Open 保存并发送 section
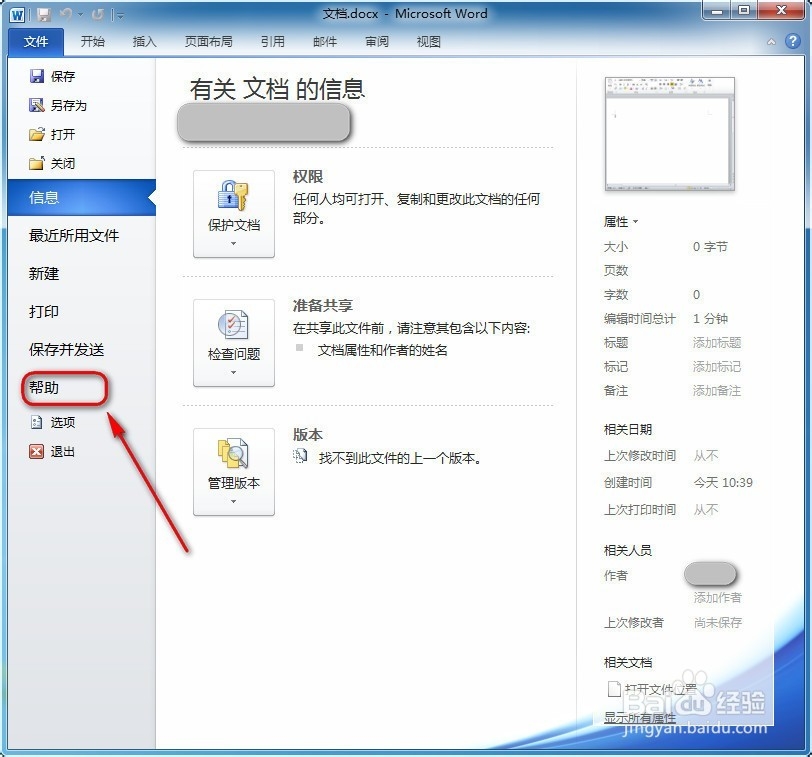 (66, 350)
